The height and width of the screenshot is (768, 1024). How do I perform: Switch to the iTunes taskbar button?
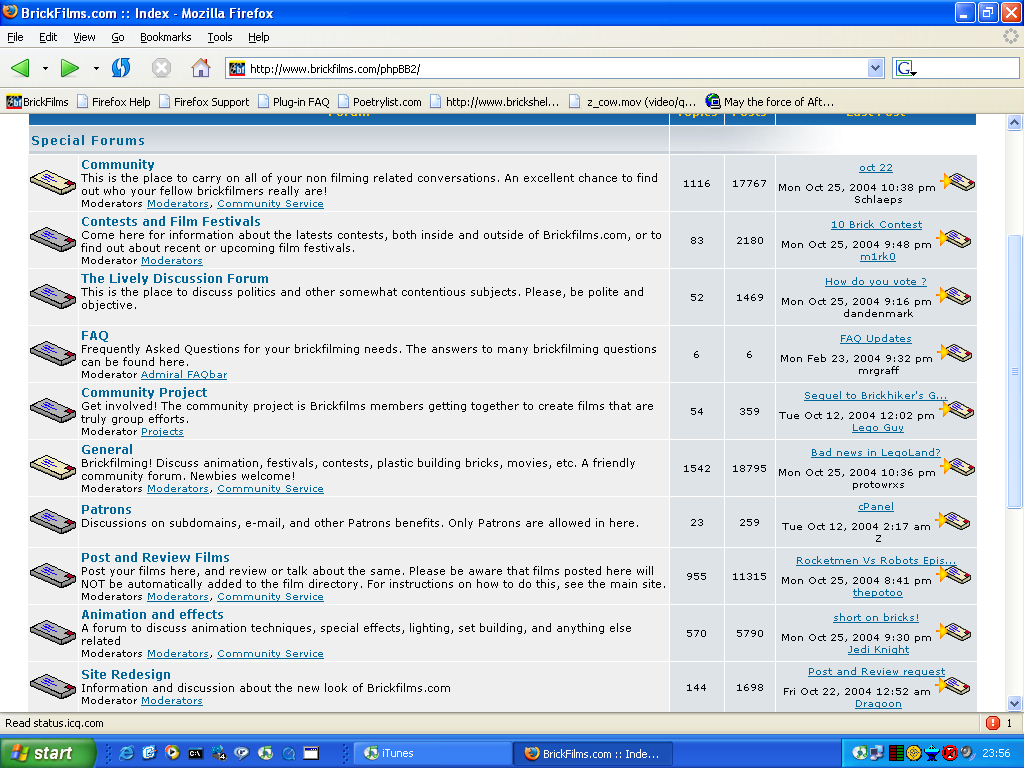(x=432, y=753)
